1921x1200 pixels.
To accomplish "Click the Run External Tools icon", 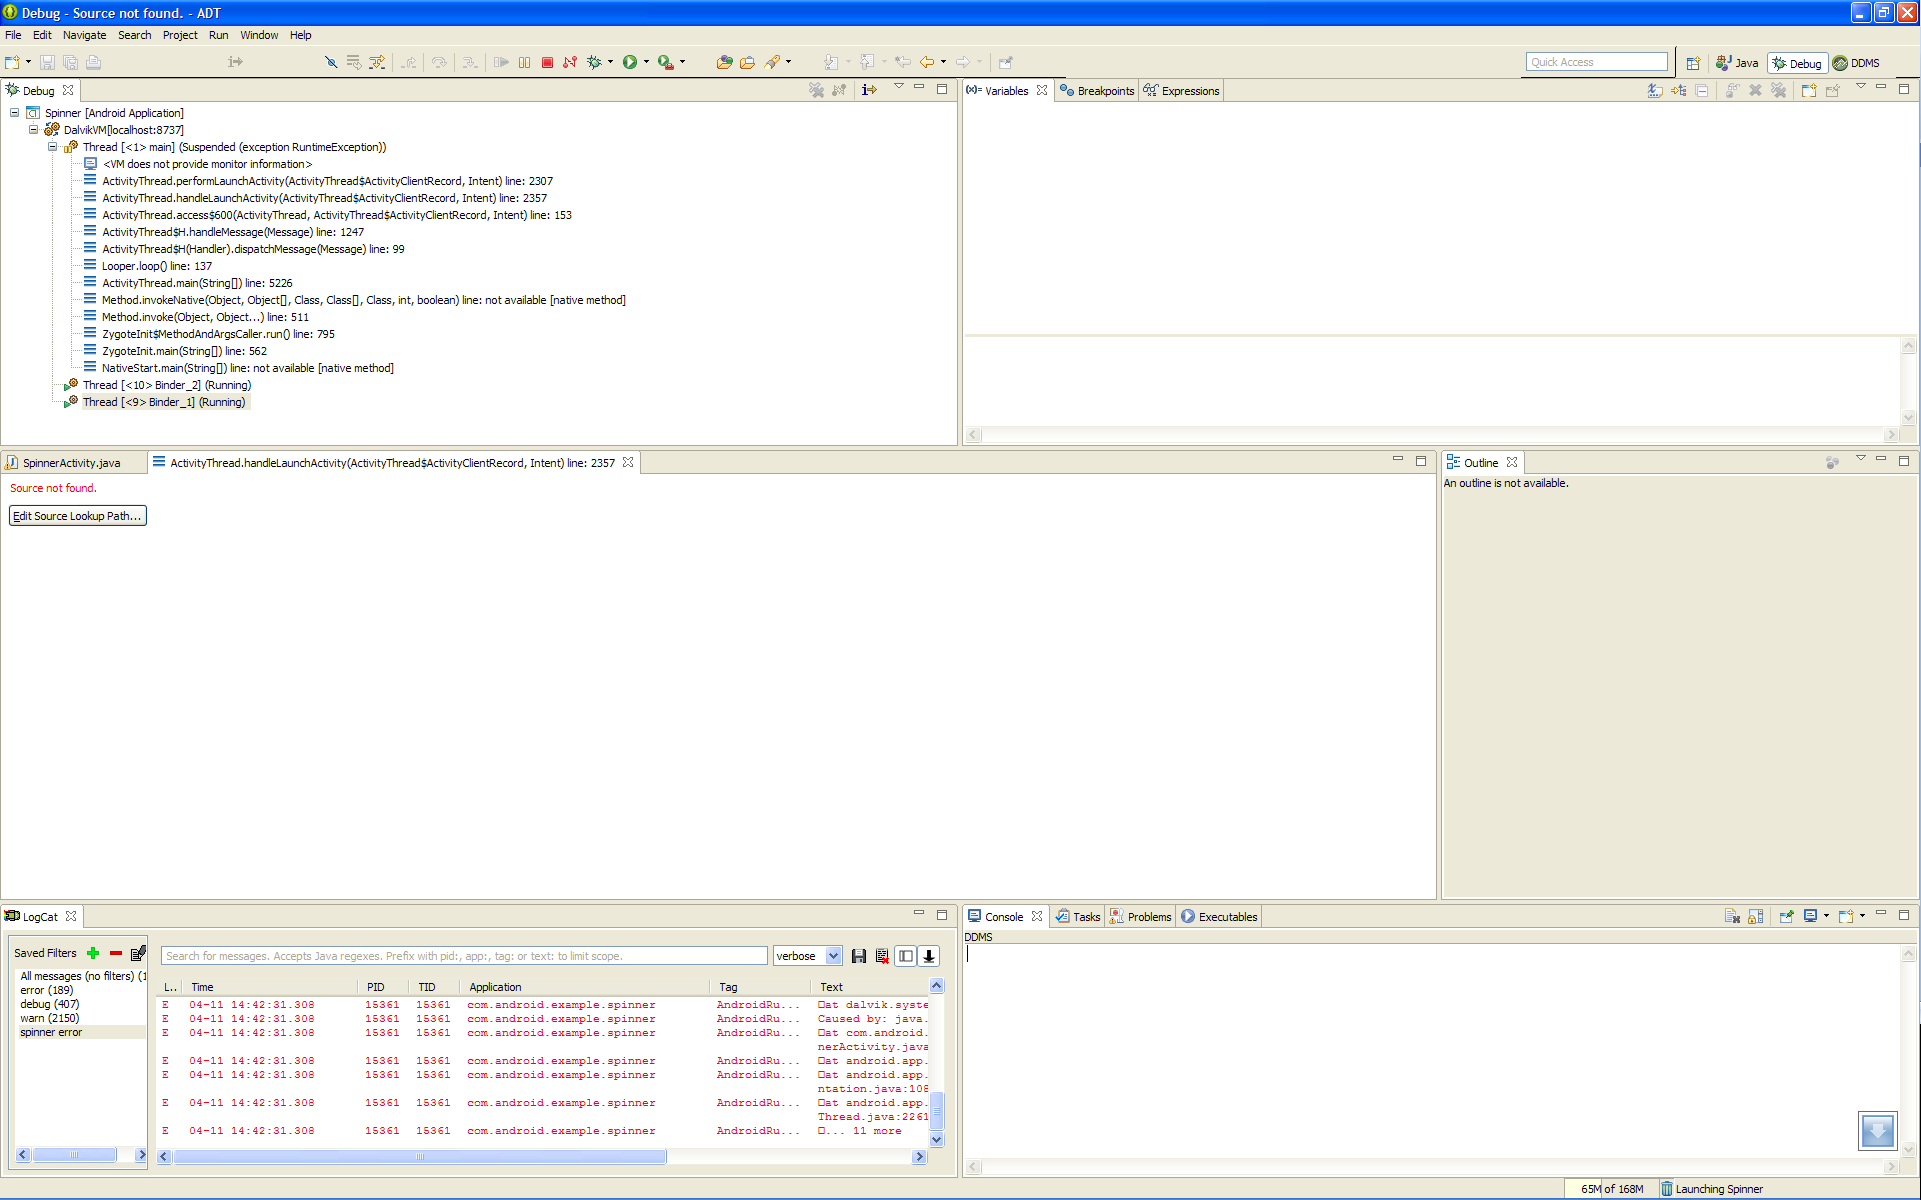I will 666,62.
